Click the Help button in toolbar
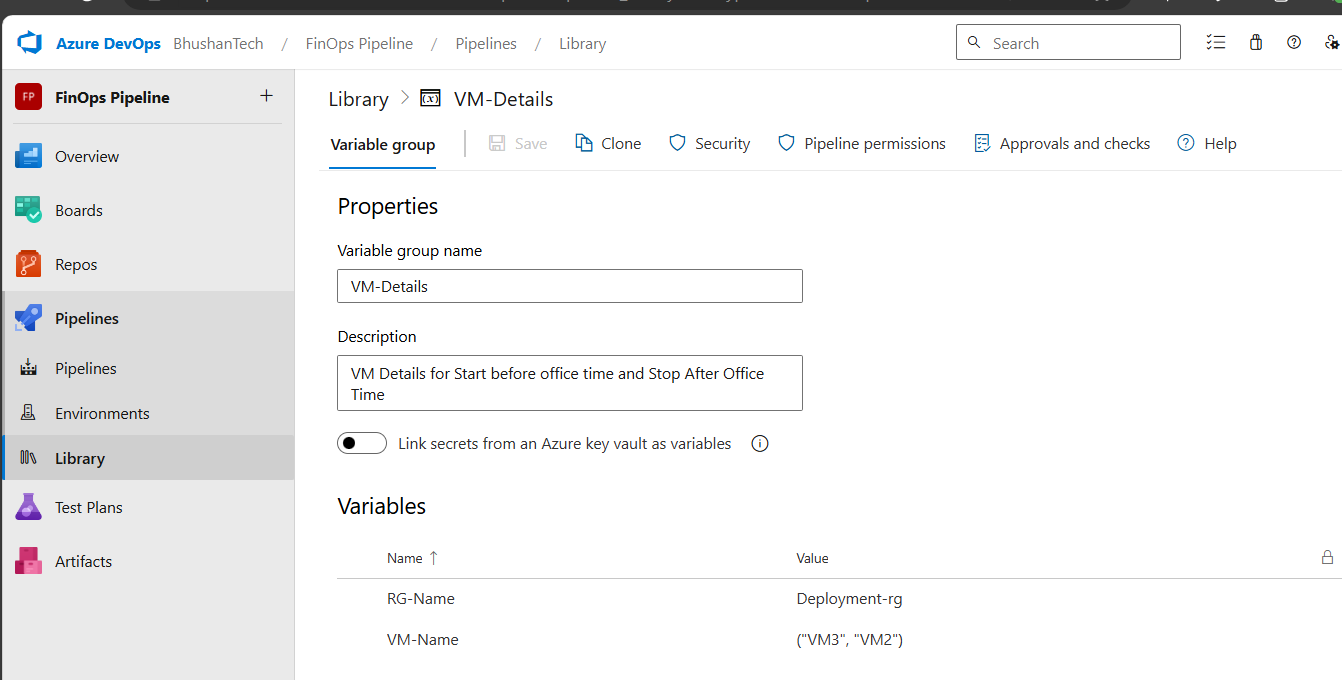The width and height of the screenshot is (1342, 680). pos(1207,143)
